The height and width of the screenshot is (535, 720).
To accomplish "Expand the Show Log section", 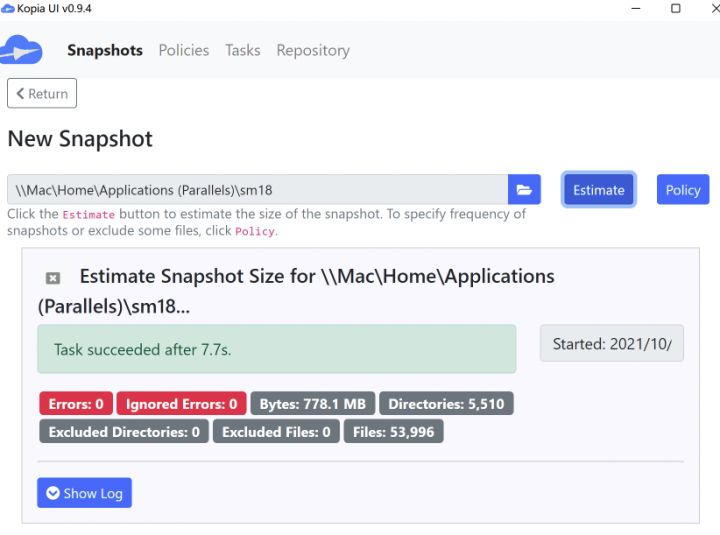I will click(84, 493).
